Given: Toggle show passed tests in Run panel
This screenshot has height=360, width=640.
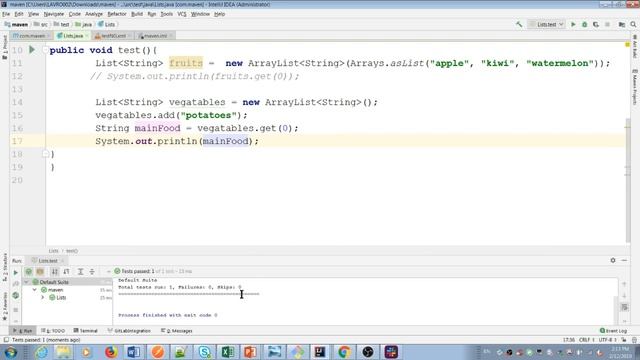Looking at the screenshot, I should (29, 271).
